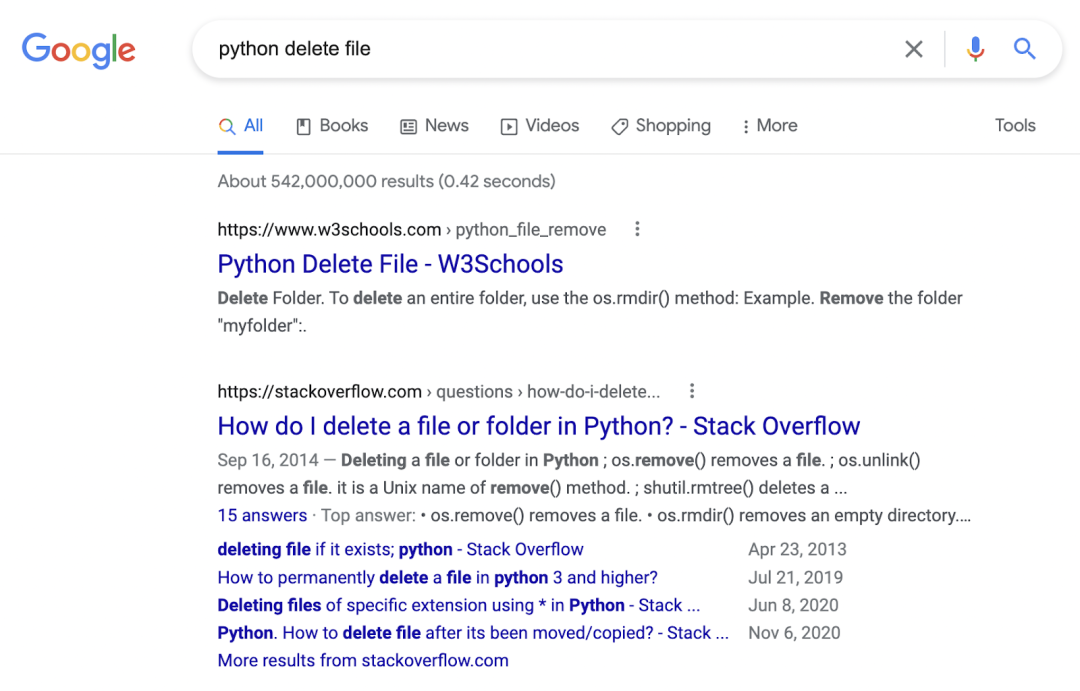The height and width of the screenshot is (691, 1080).
Task: Open How do I delete a file Stack Overflow link
Action: pyautogui.click(x=539, y=426)
